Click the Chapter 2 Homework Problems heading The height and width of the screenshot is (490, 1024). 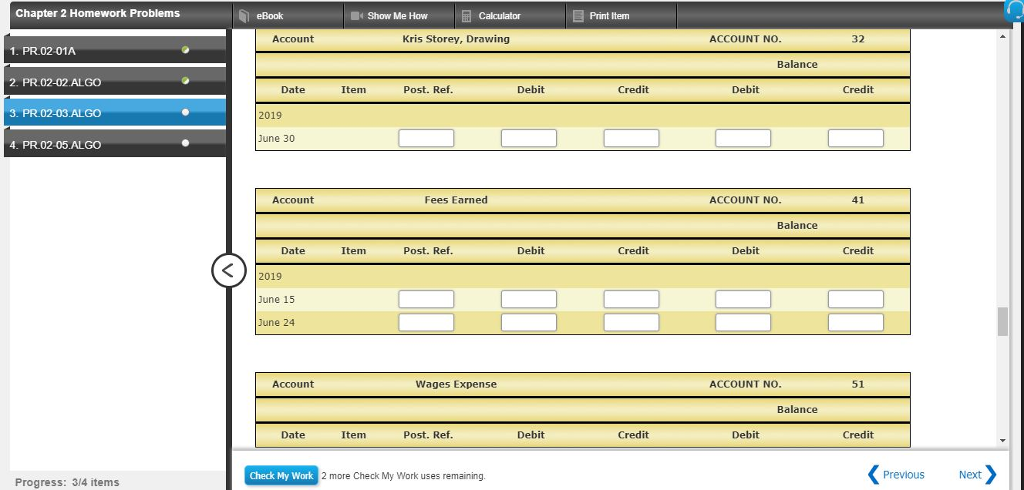tap(97, 13)
